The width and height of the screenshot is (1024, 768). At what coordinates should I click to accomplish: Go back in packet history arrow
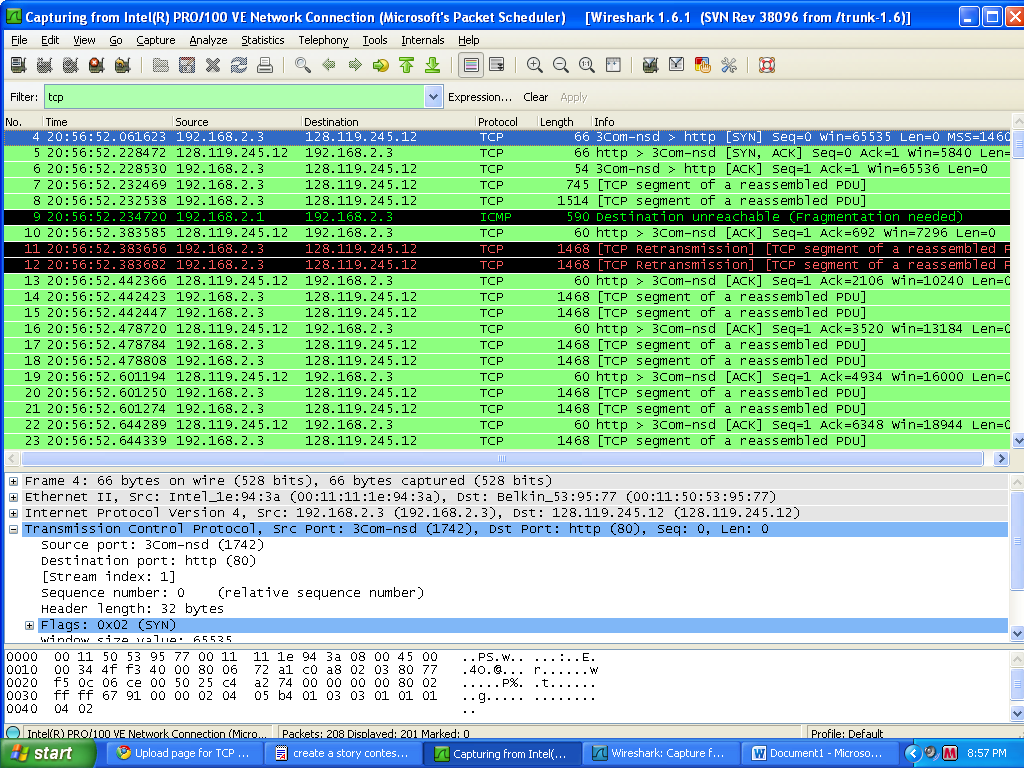tap(328, 65)
